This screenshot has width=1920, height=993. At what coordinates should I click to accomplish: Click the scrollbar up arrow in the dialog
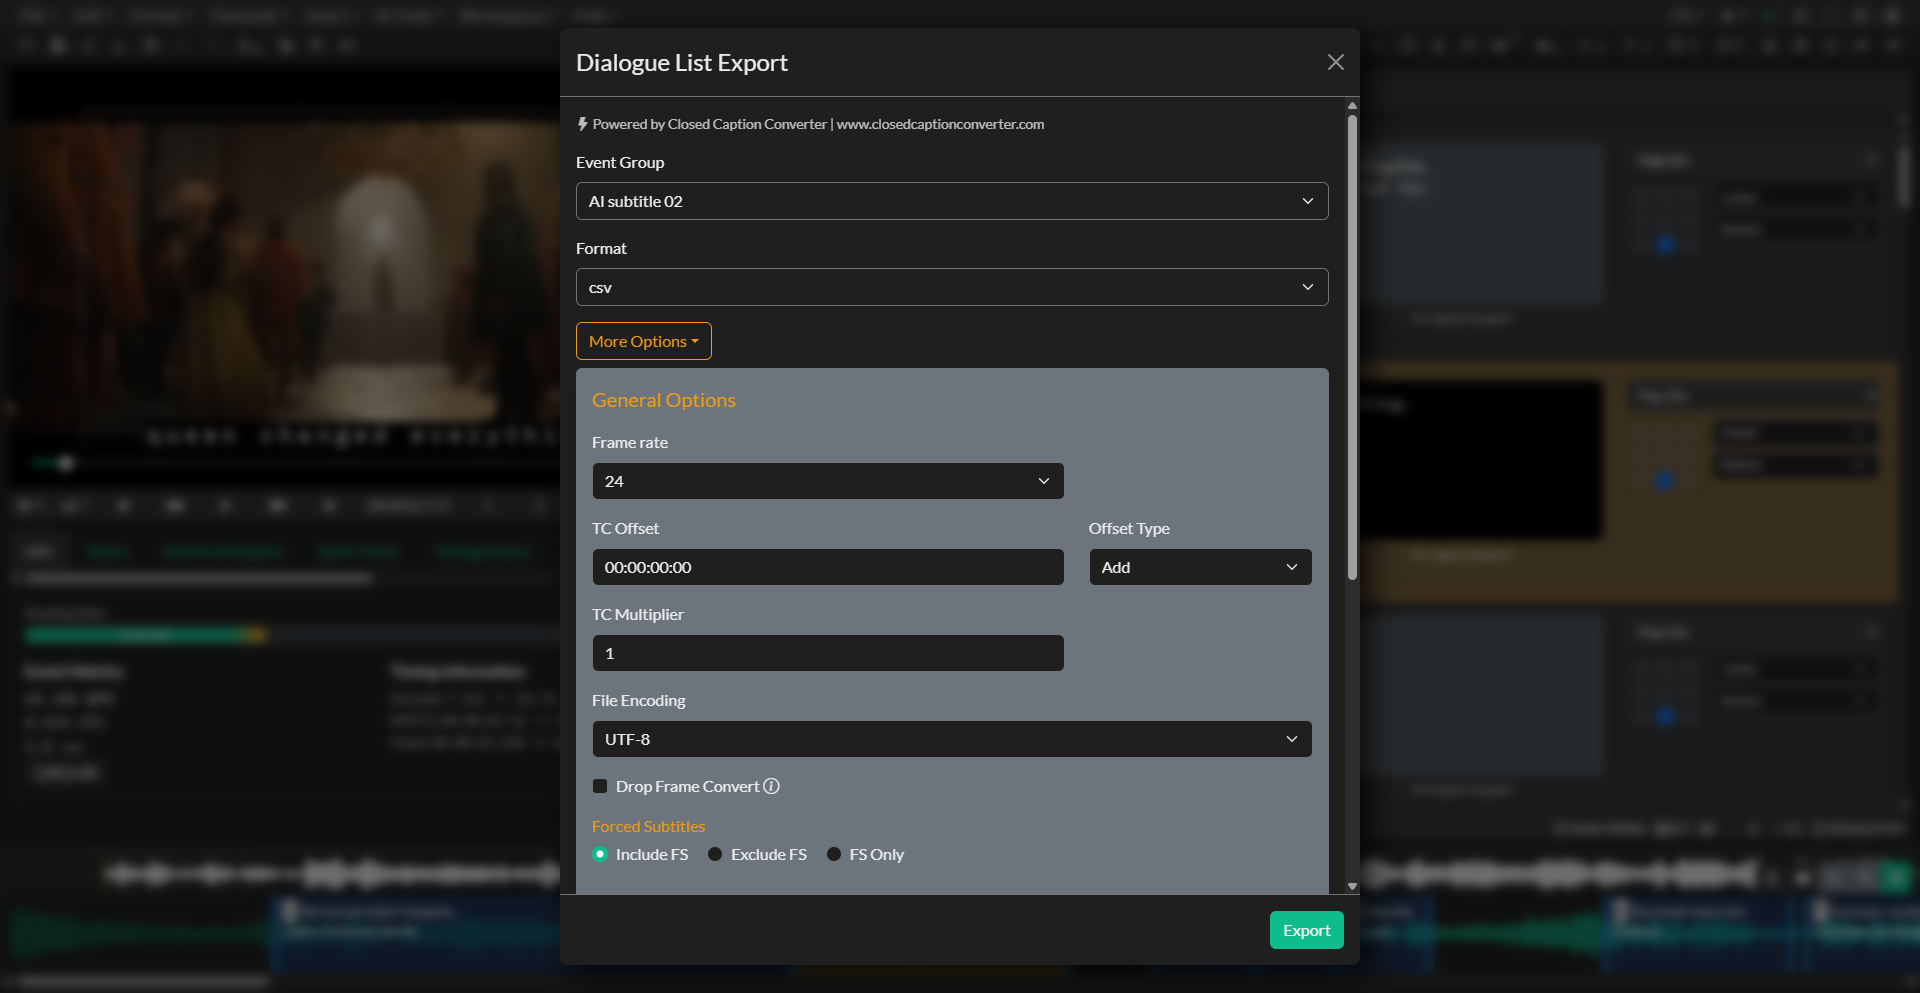pos(1352,105)
